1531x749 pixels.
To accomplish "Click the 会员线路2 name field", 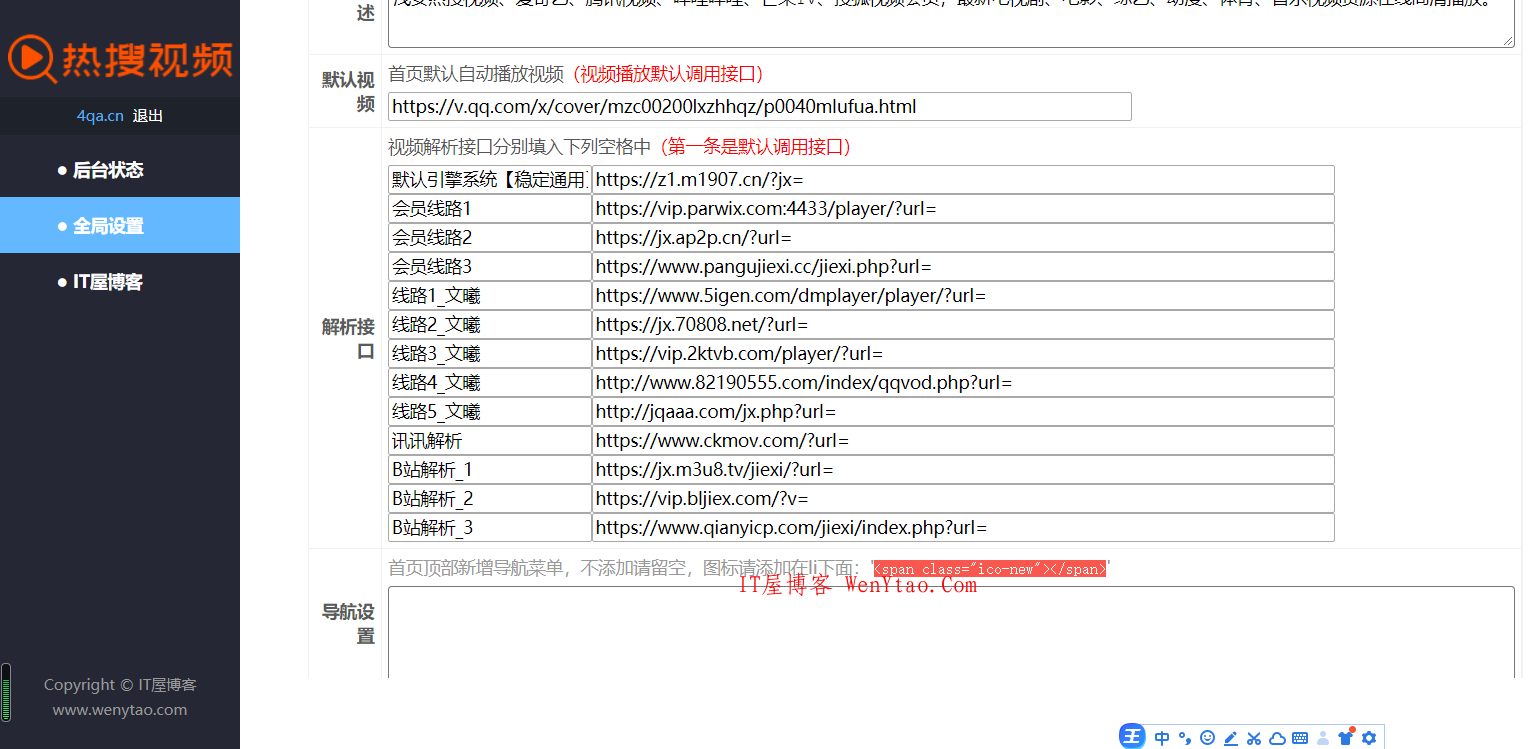I will 490,238.
